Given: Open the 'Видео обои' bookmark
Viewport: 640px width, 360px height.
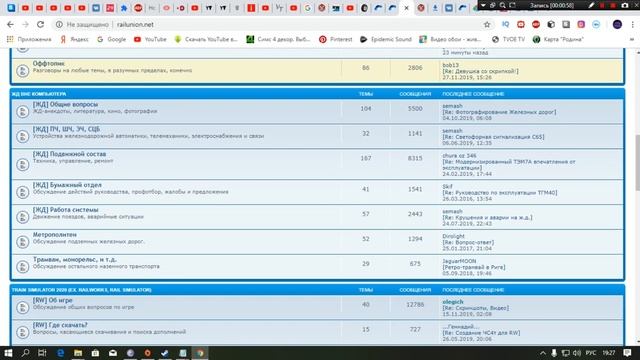Looking at the screenshot, I should [451, 39].
